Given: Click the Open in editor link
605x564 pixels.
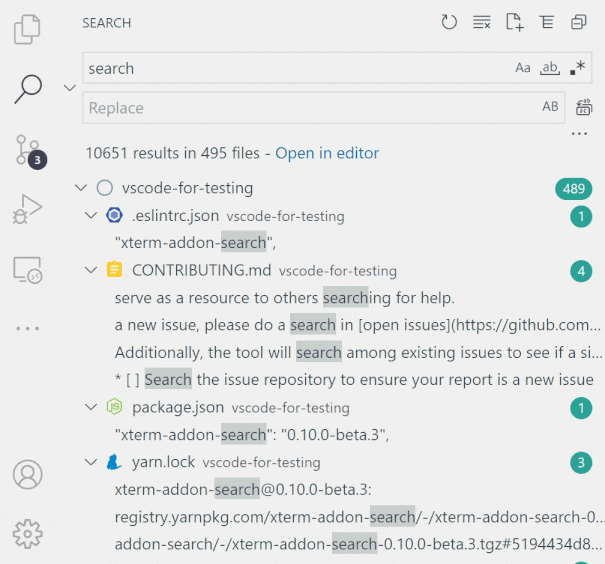Looking at the screenshot, I should click(x=327, y=153).
